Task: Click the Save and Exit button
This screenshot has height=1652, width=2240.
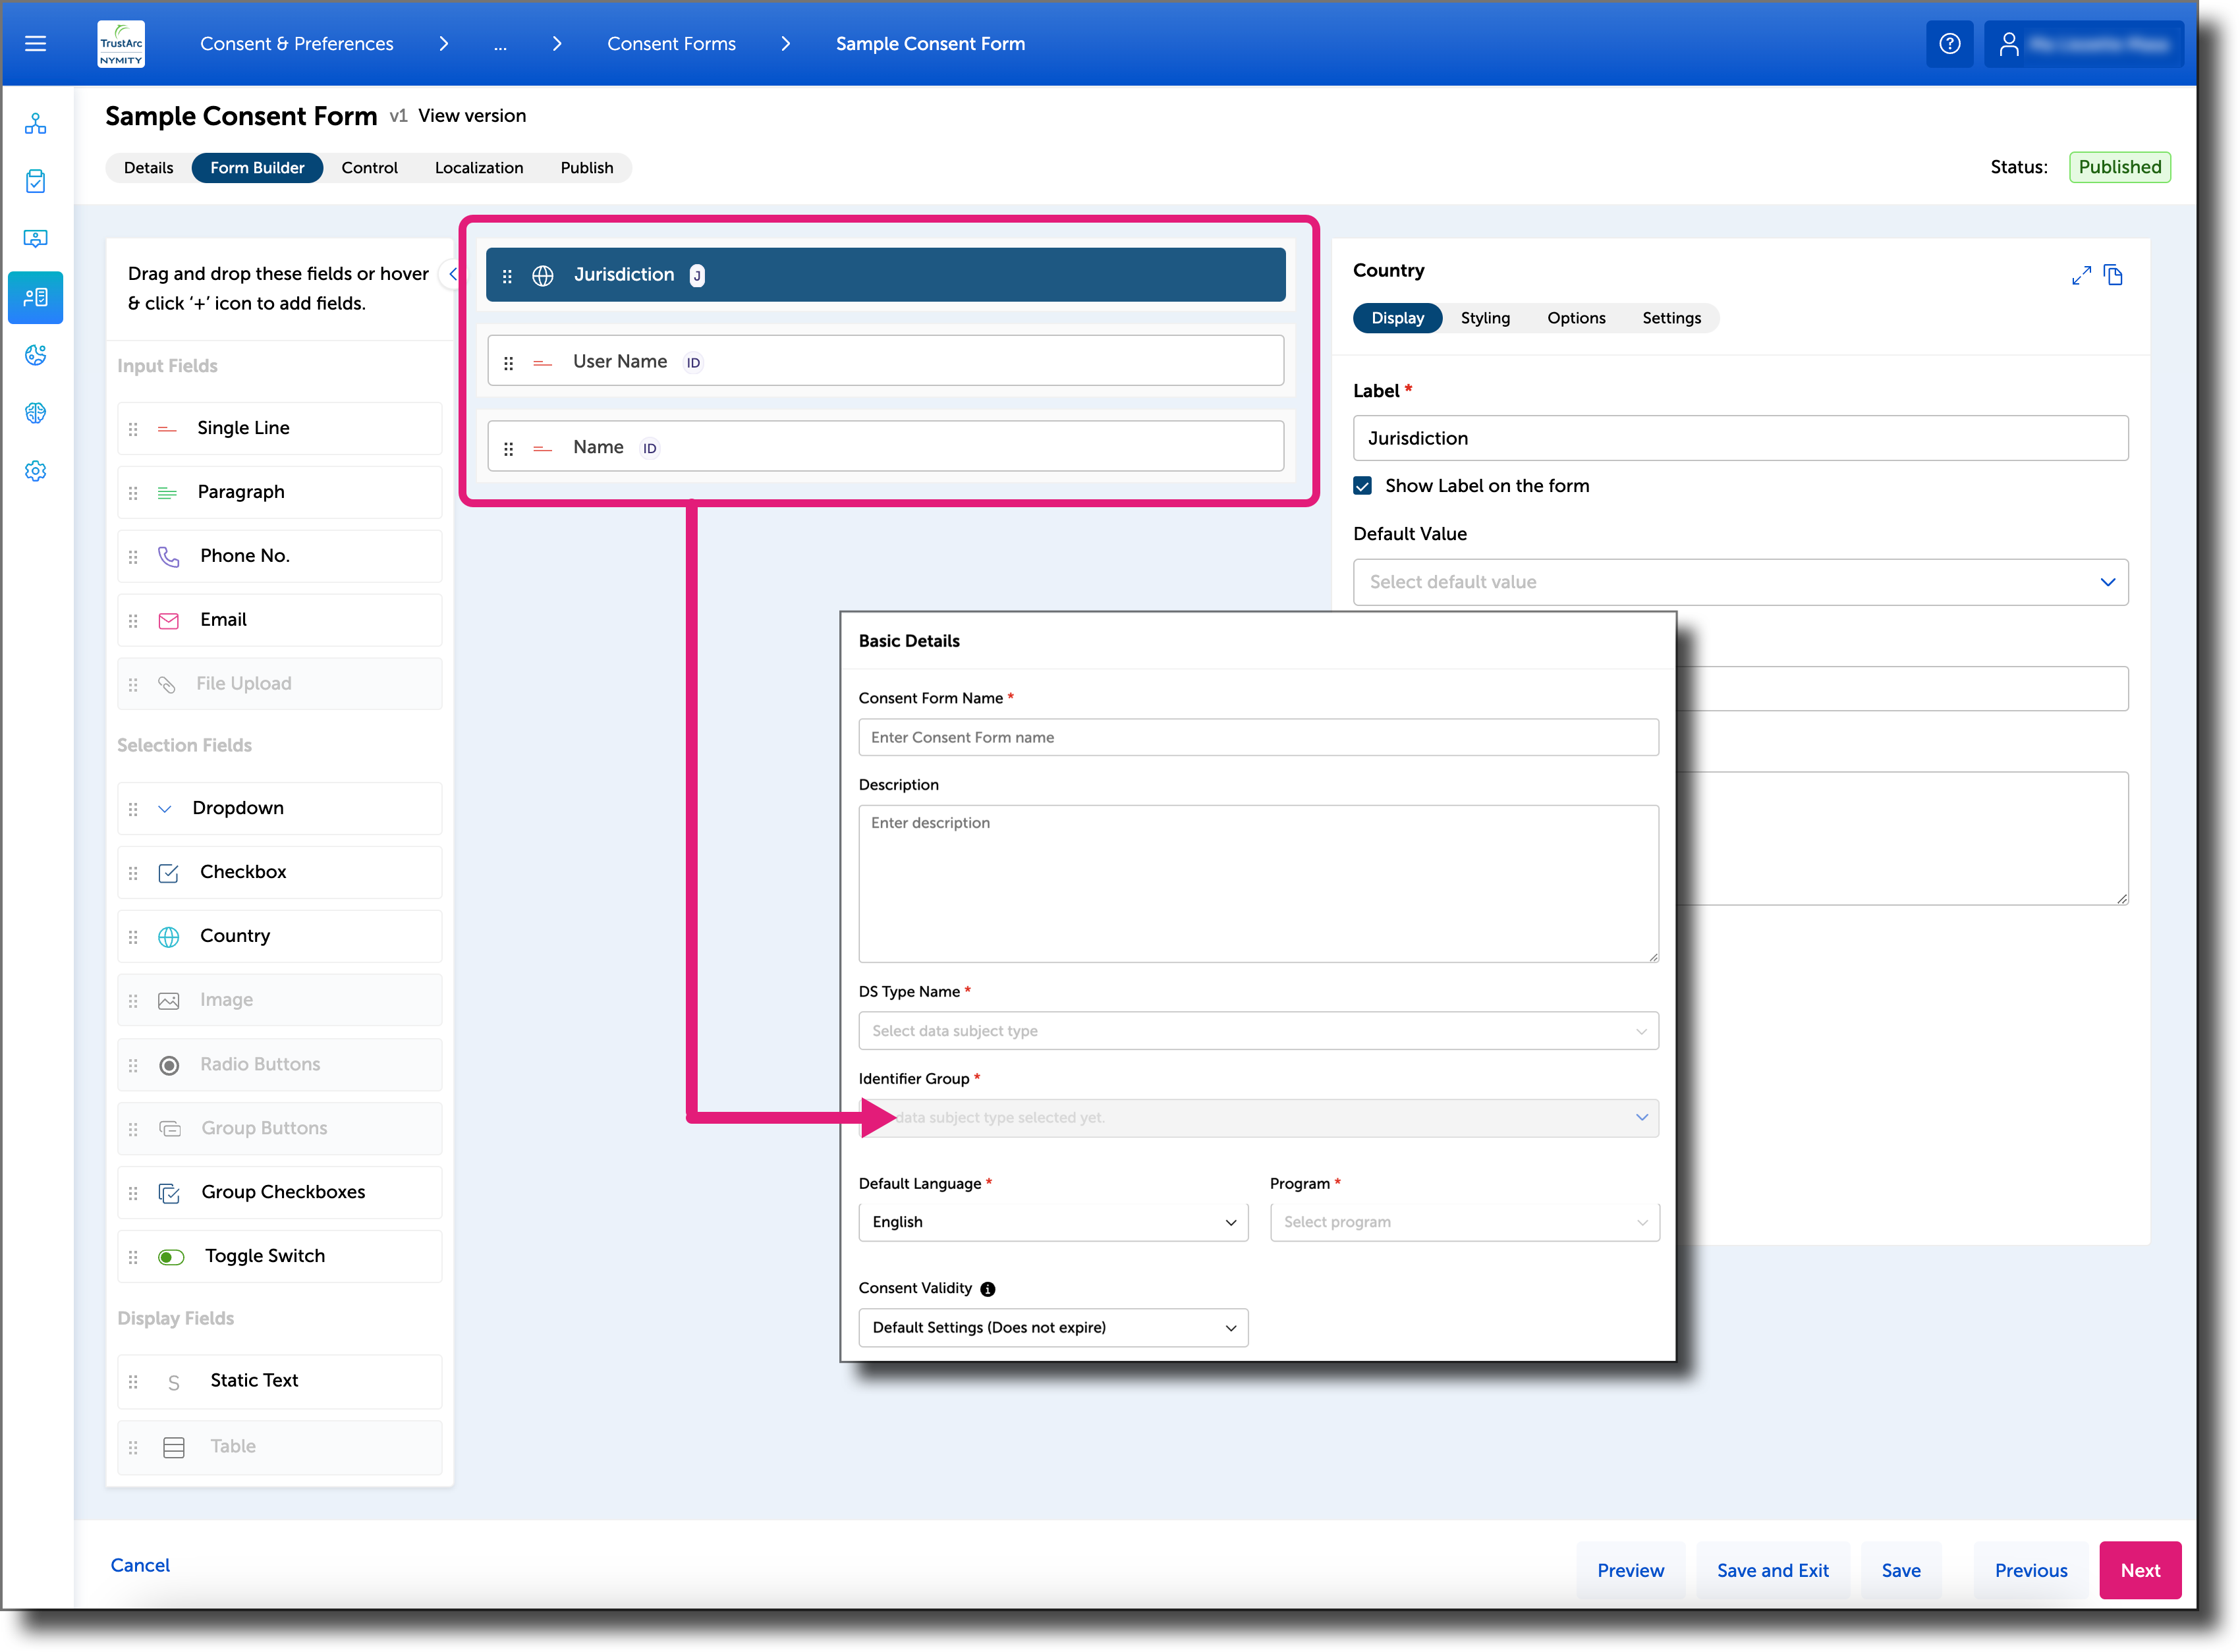Action: coord(1772,1570)
